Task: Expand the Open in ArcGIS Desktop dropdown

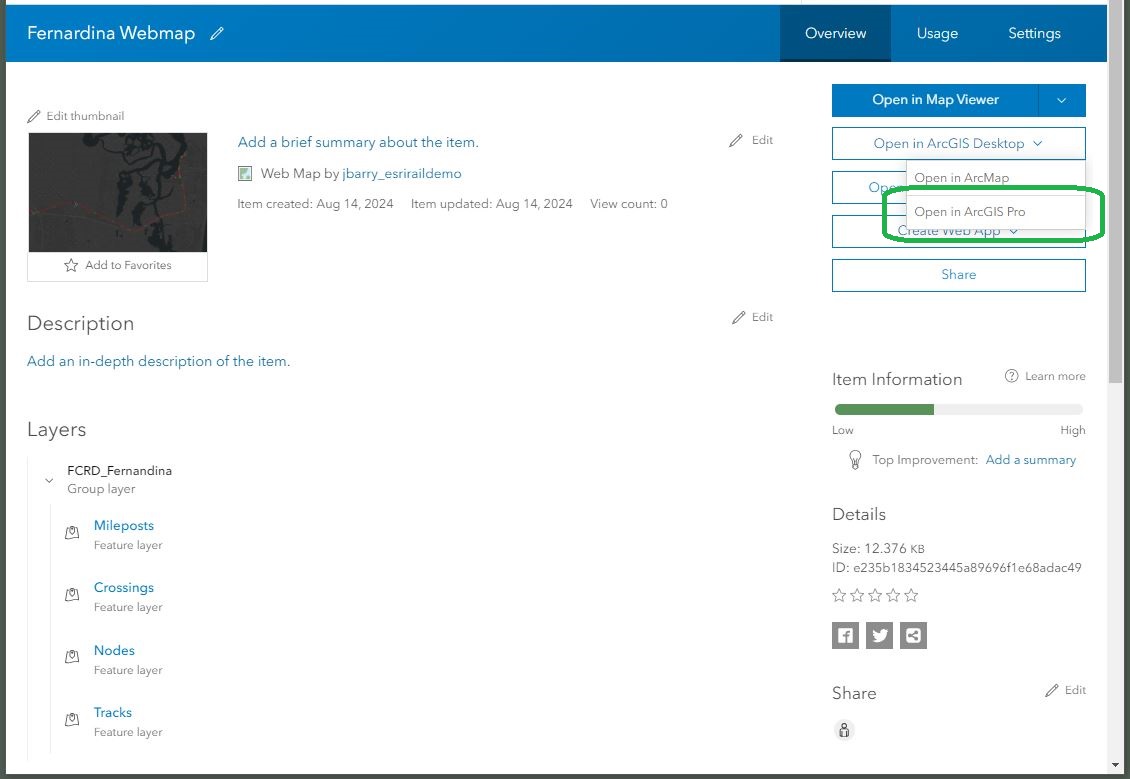Action: (x=958, y=143)
